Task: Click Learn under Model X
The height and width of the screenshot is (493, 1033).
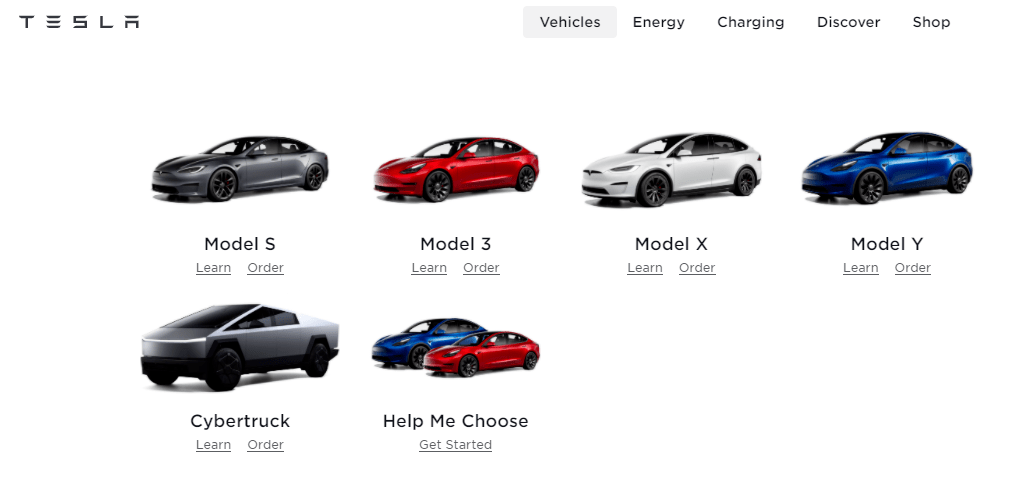Action: [x=645, y=268]
